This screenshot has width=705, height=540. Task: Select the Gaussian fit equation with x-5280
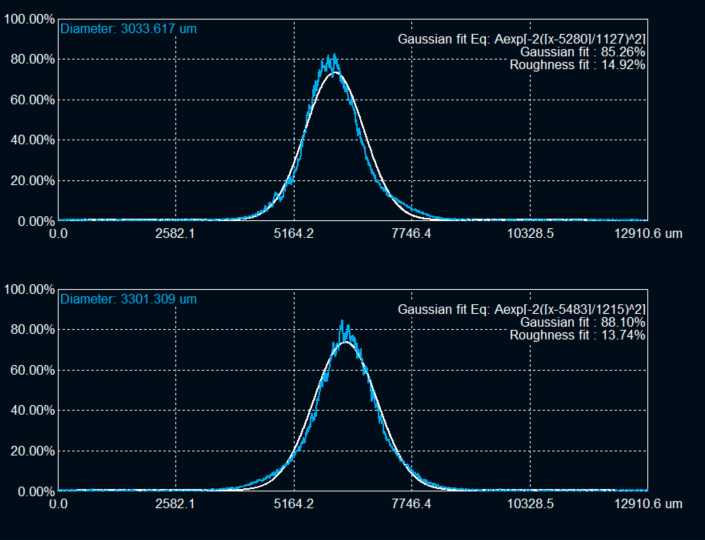tap(521, 39)
